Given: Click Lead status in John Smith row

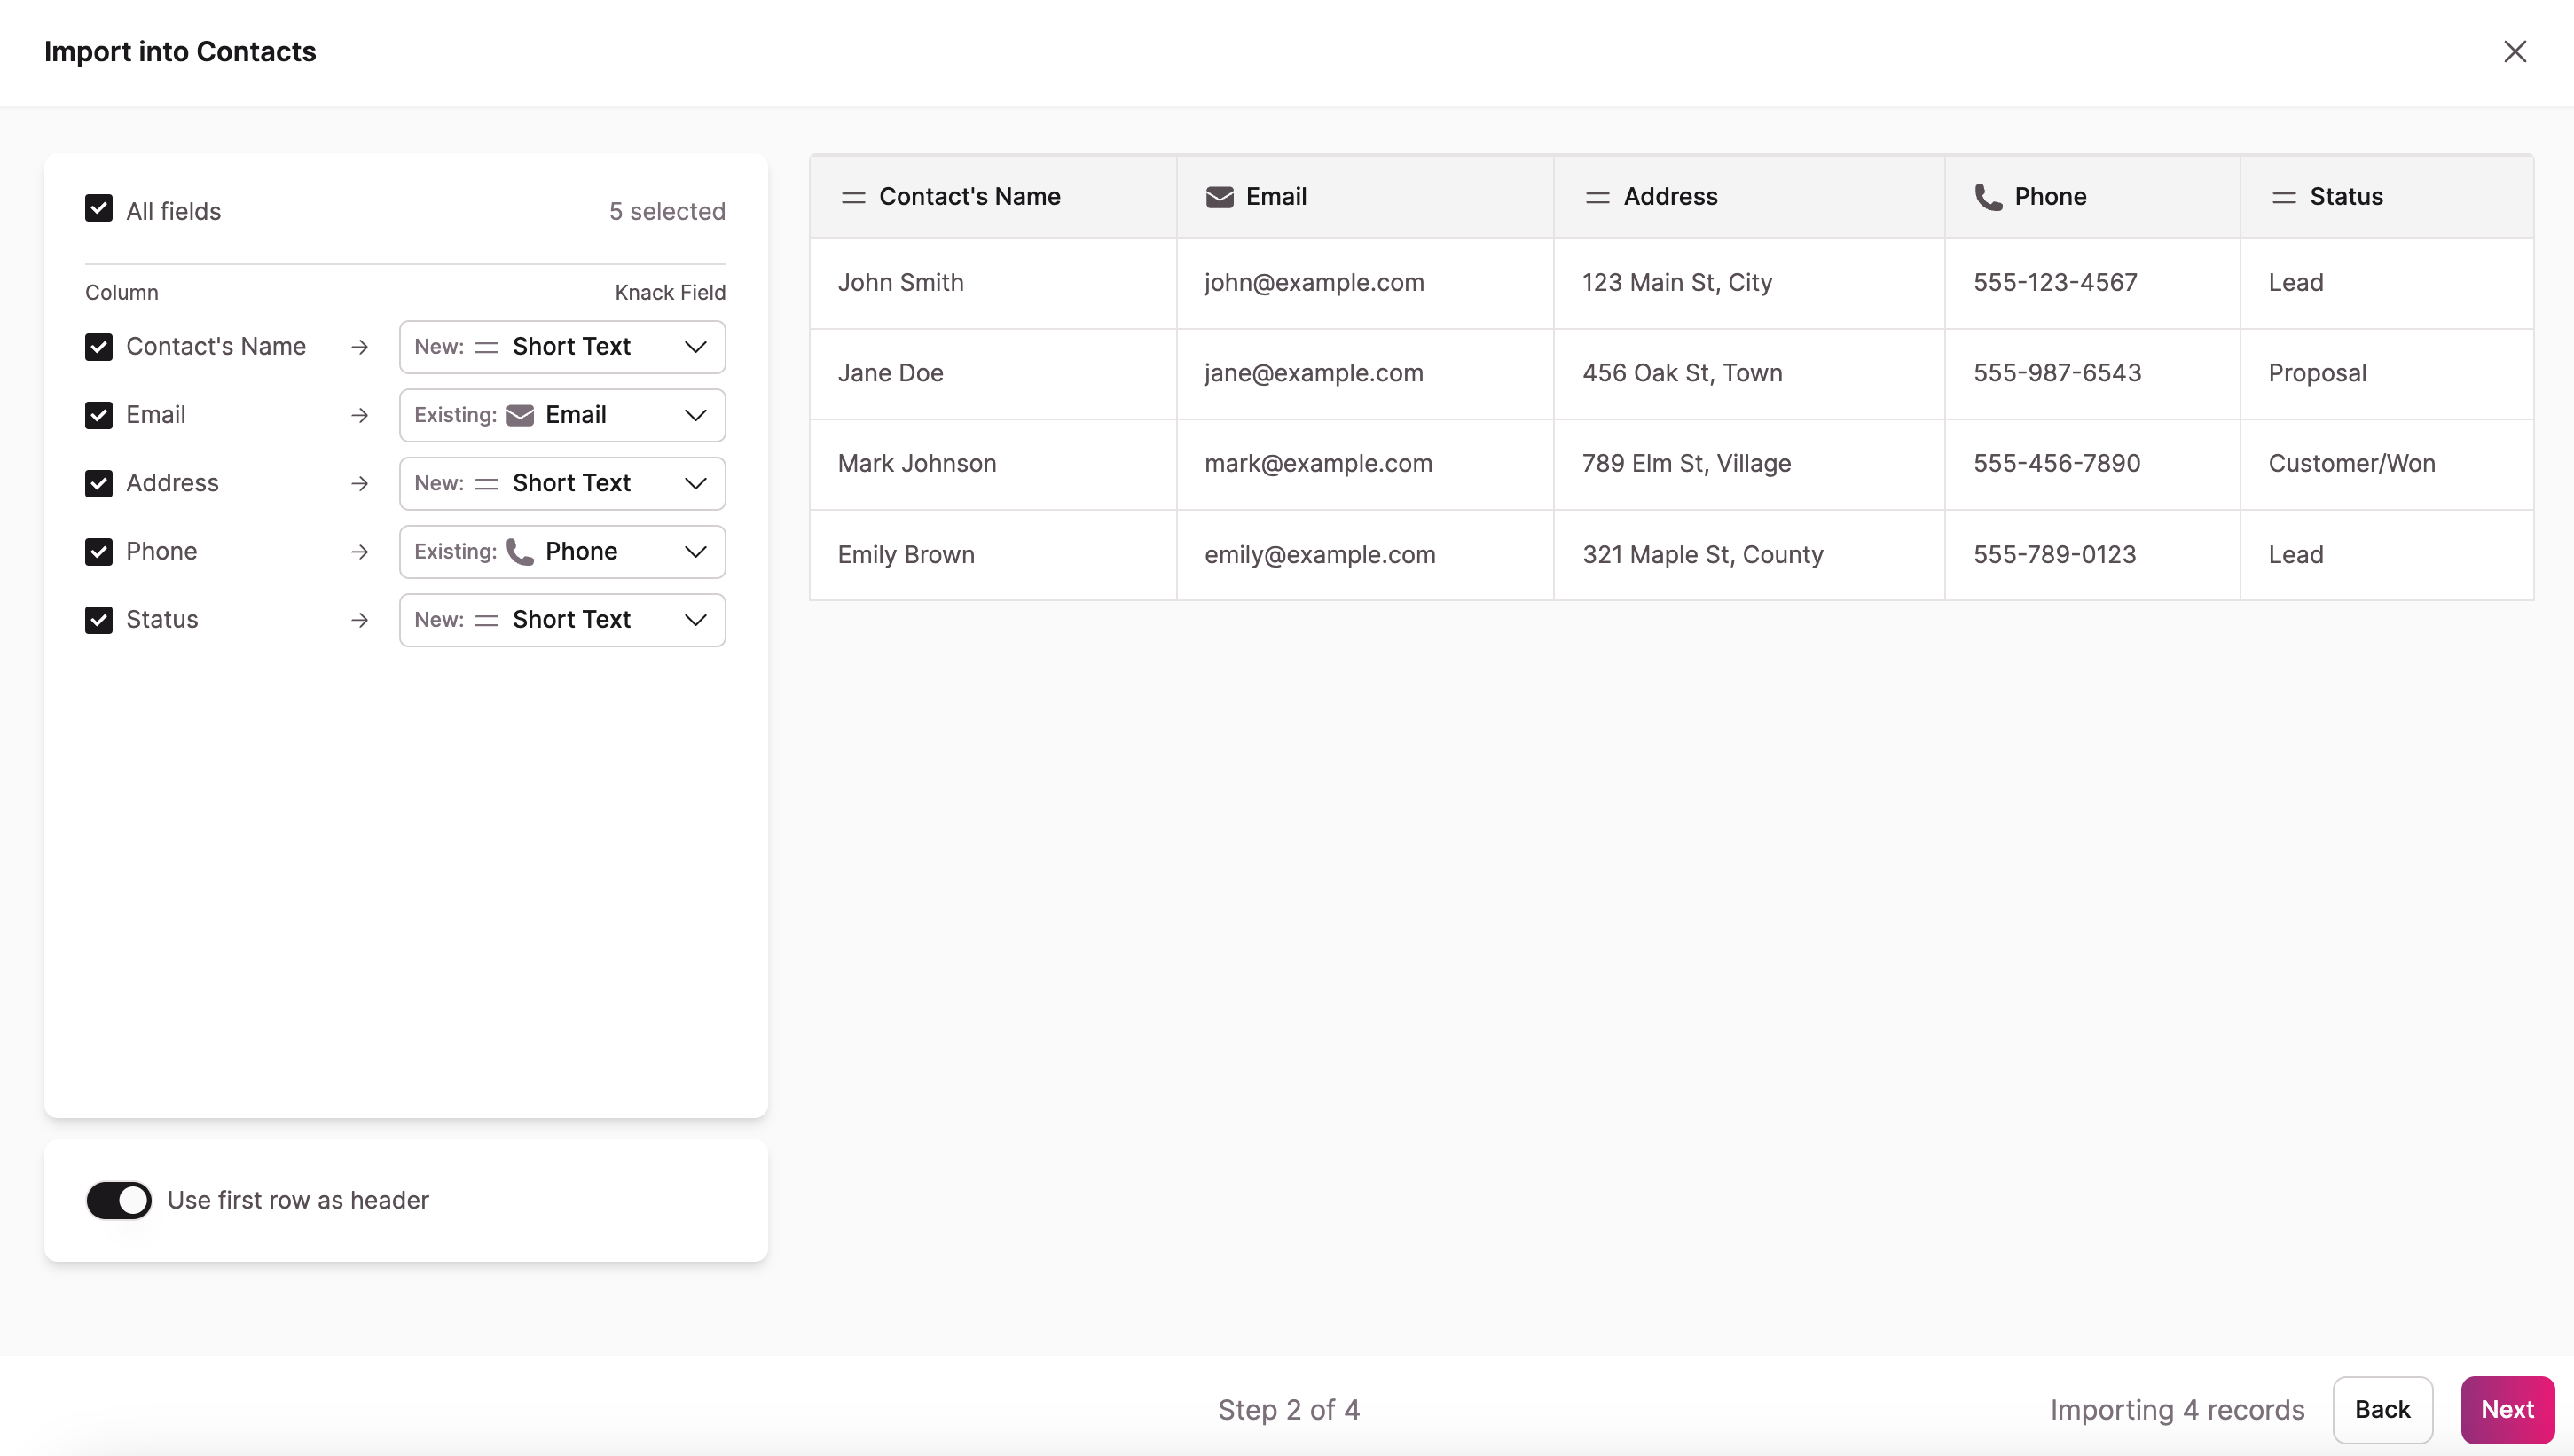Looking at the screenshot, I should (x=2386, y=283).
